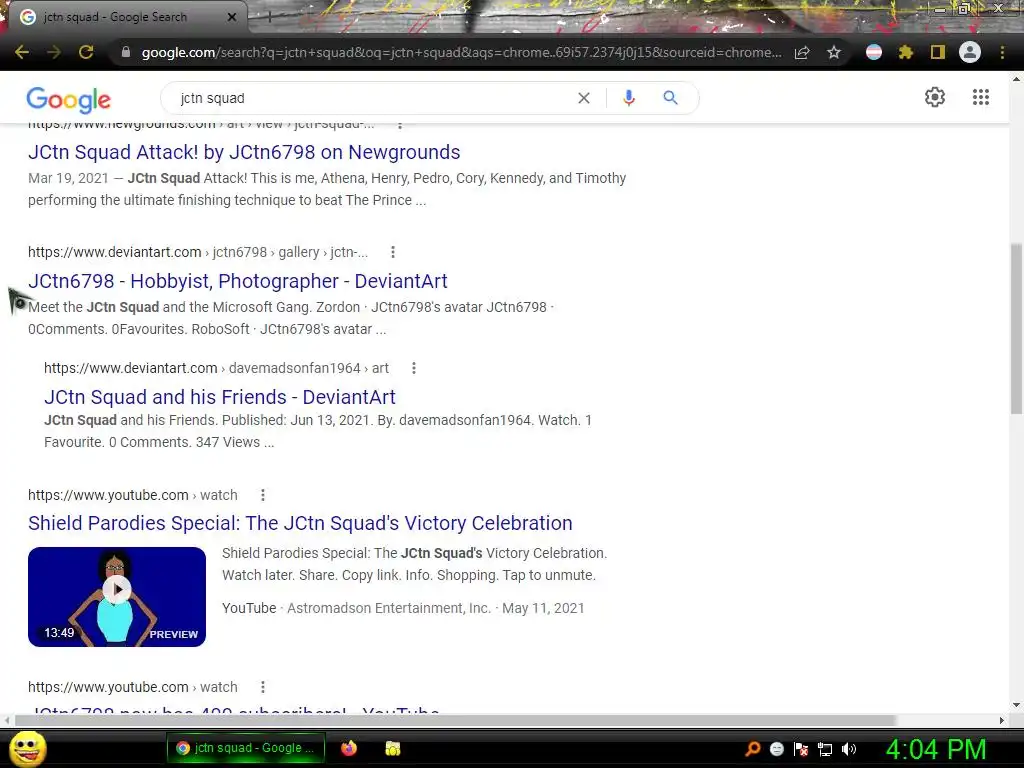This screenshot has width=1024, height=768.
Task: Open more options for davemadsonfan1964 result
Action: click(x=413, y=368)
